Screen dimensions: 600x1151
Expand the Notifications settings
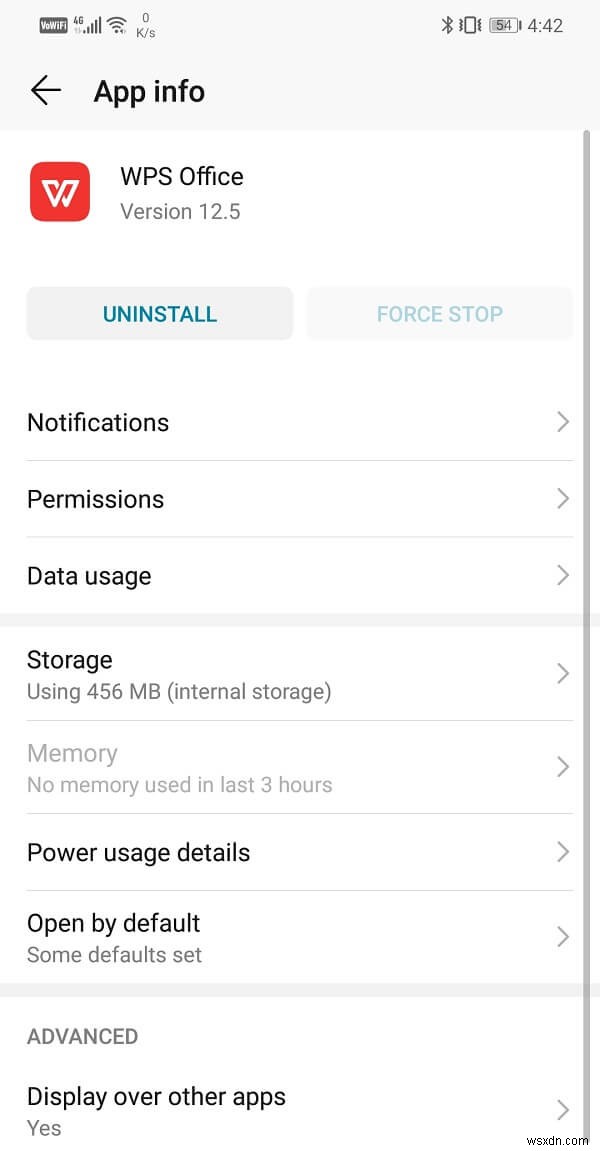click(300, 422)
